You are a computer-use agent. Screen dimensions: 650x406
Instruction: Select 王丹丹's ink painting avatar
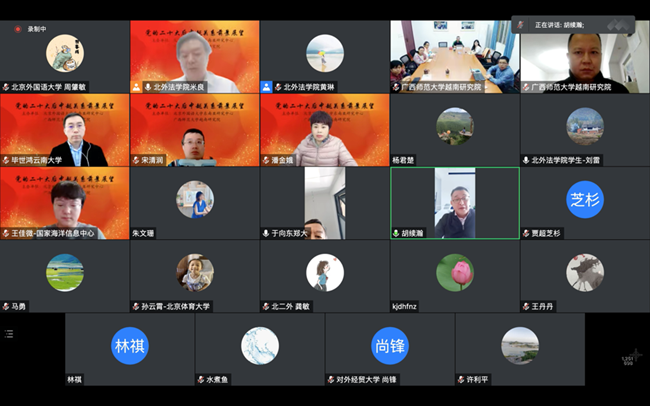(x=585, y=273)
